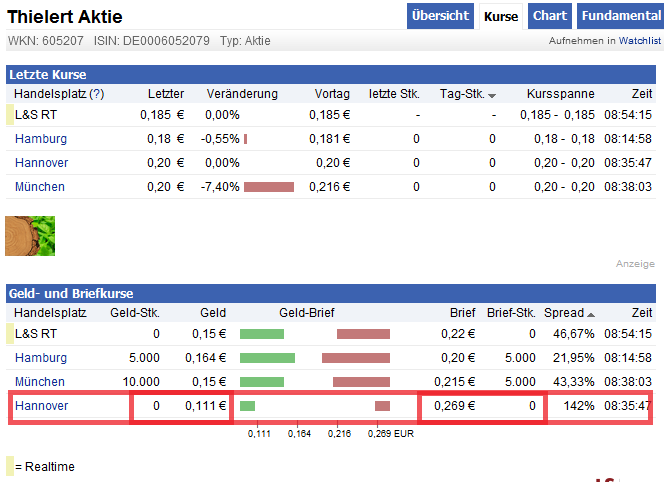
Task: Open Hannover in Letzte Kurse table
Action: click(x=42, y=163)
